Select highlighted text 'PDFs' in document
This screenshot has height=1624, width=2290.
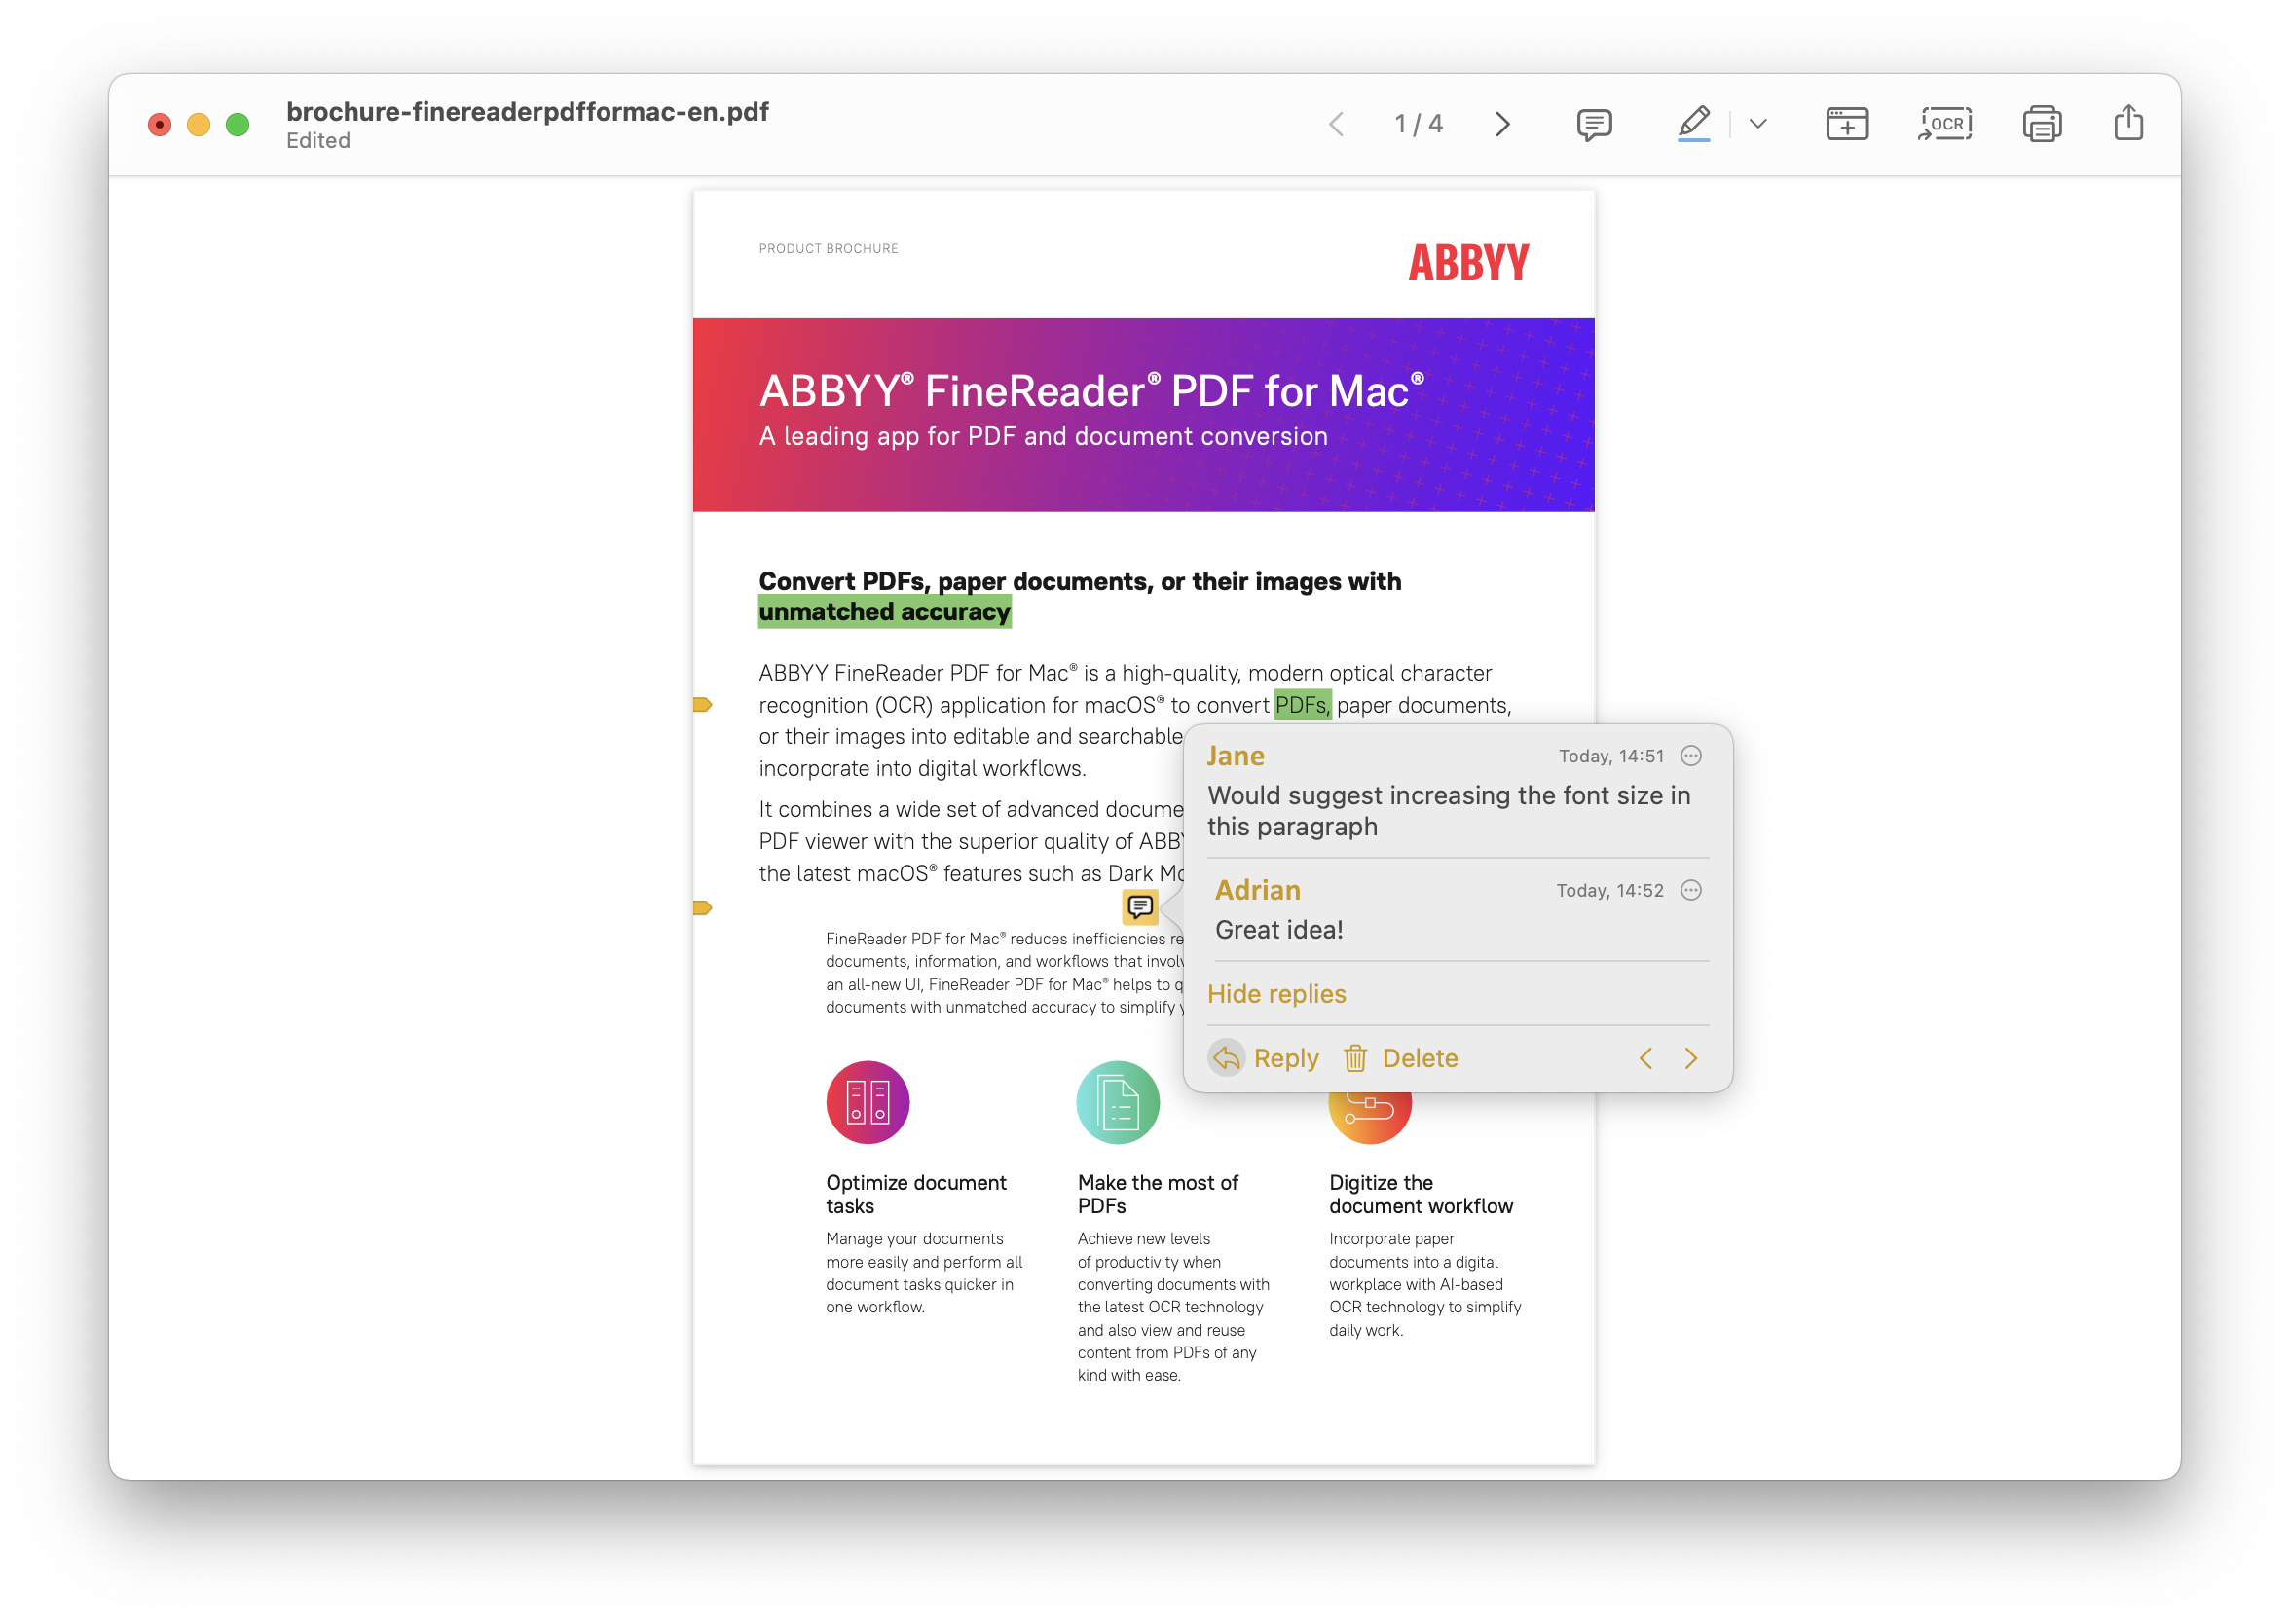[x=1301, y=705]
